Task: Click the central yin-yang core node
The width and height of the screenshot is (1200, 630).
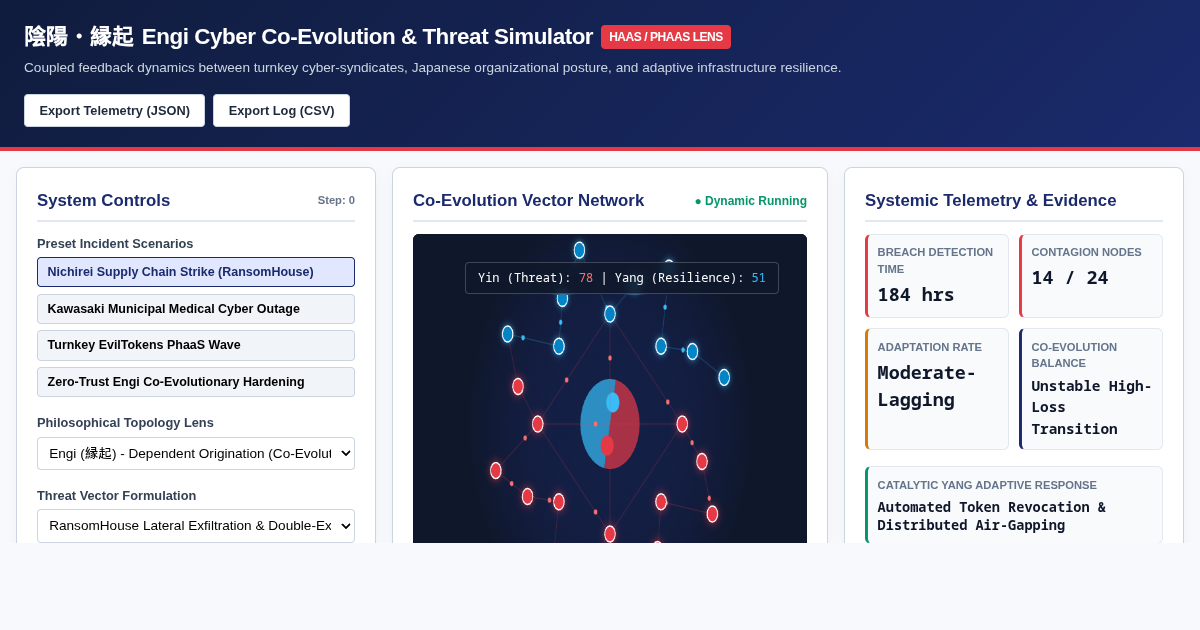Action: coord(610,424)
